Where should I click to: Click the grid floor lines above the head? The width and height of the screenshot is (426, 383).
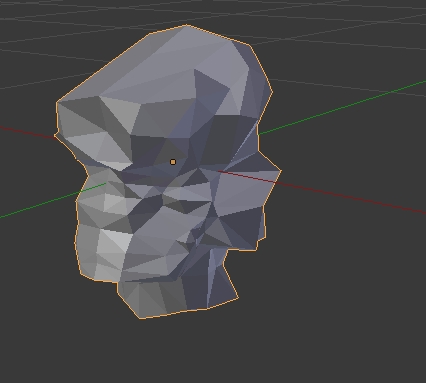(x=213, y=12)
